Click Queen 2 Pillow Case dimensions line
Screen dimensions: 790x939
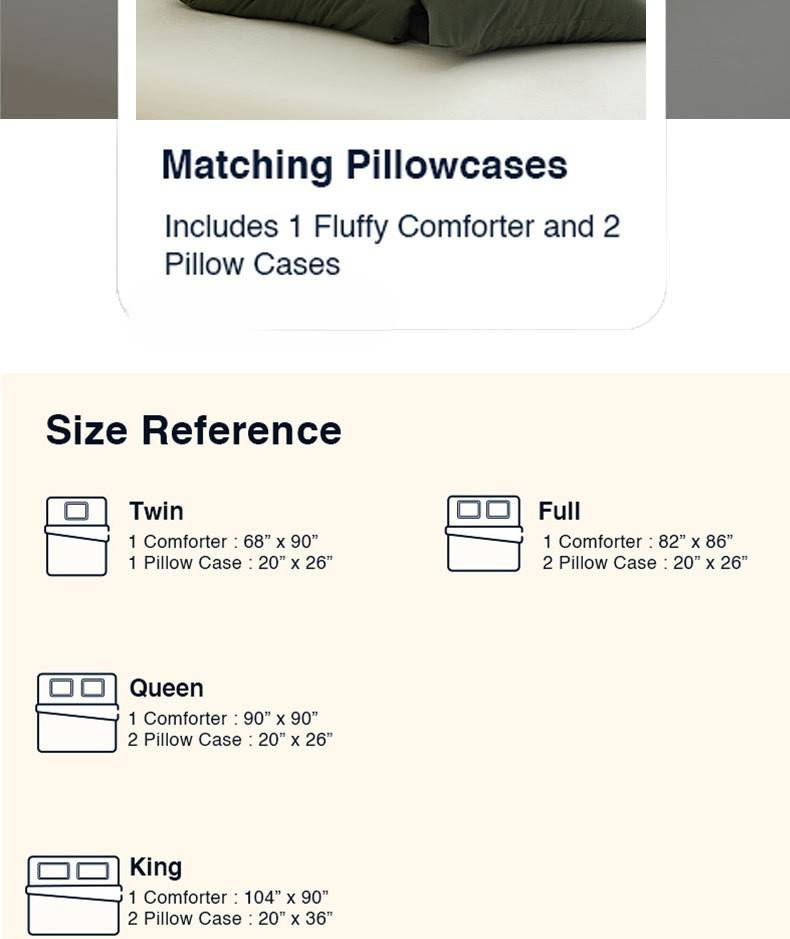[x=230, y=739]
